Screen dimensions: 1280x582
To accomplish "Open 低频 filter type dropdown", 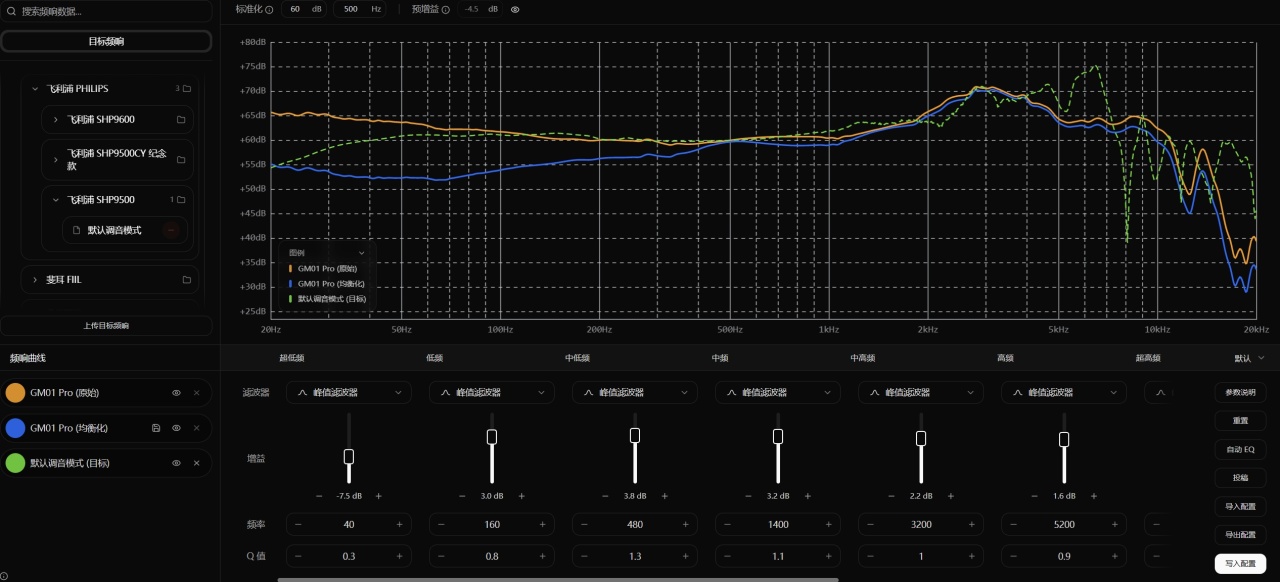I will pos(491,393).
